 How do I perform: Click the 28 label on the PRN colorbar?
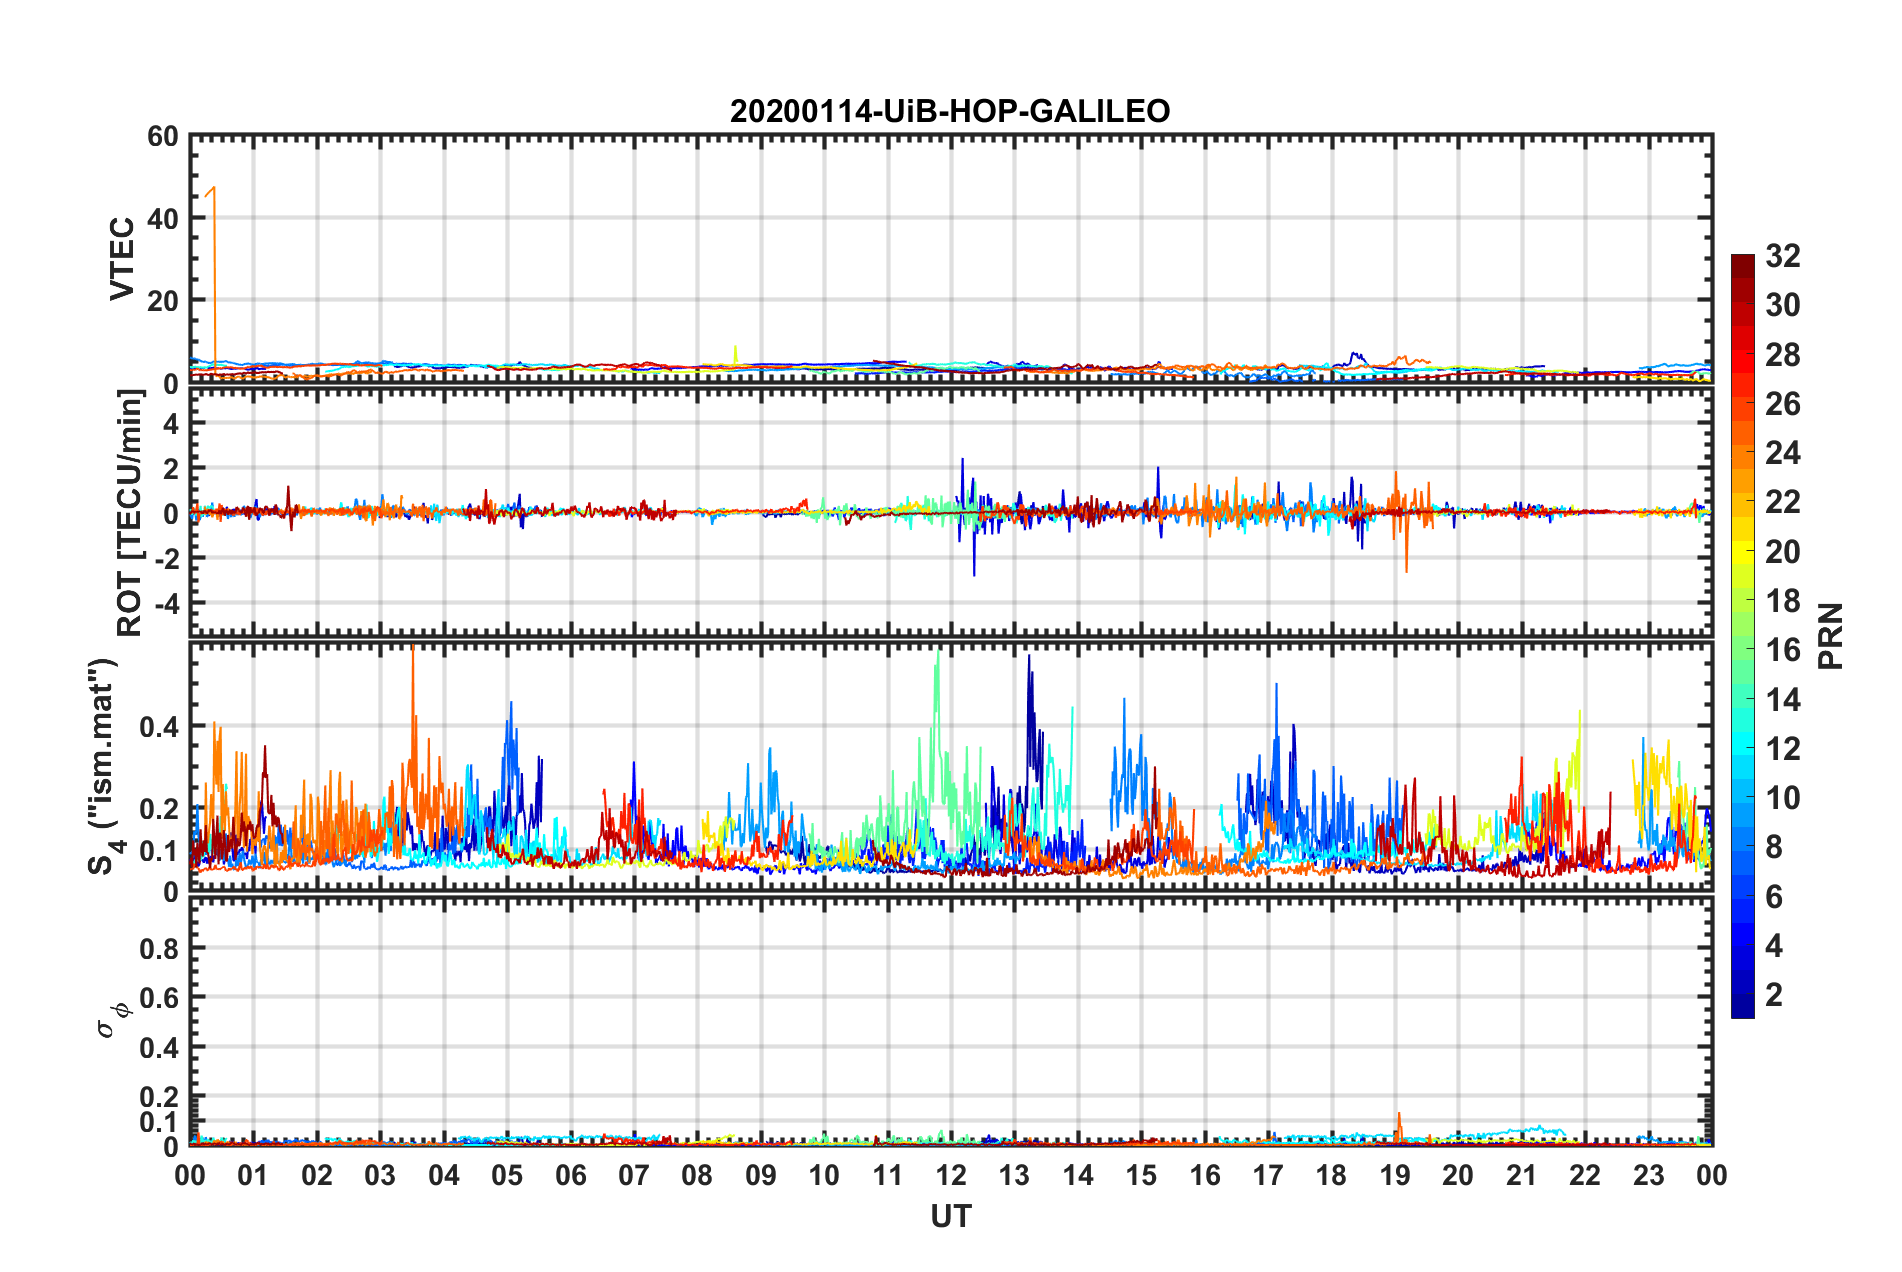tap(1782, 355)
